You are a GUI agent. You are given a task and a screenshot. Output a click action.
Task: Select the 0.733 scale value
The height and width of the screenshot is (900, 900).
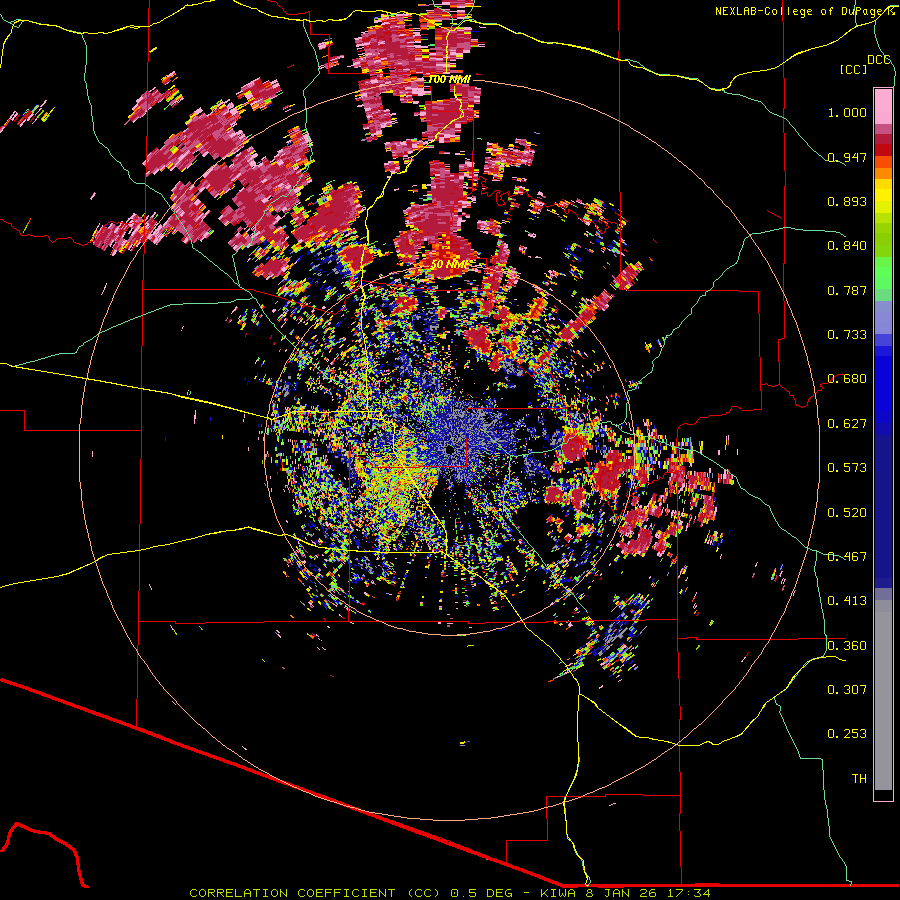(x=847, y=335)
